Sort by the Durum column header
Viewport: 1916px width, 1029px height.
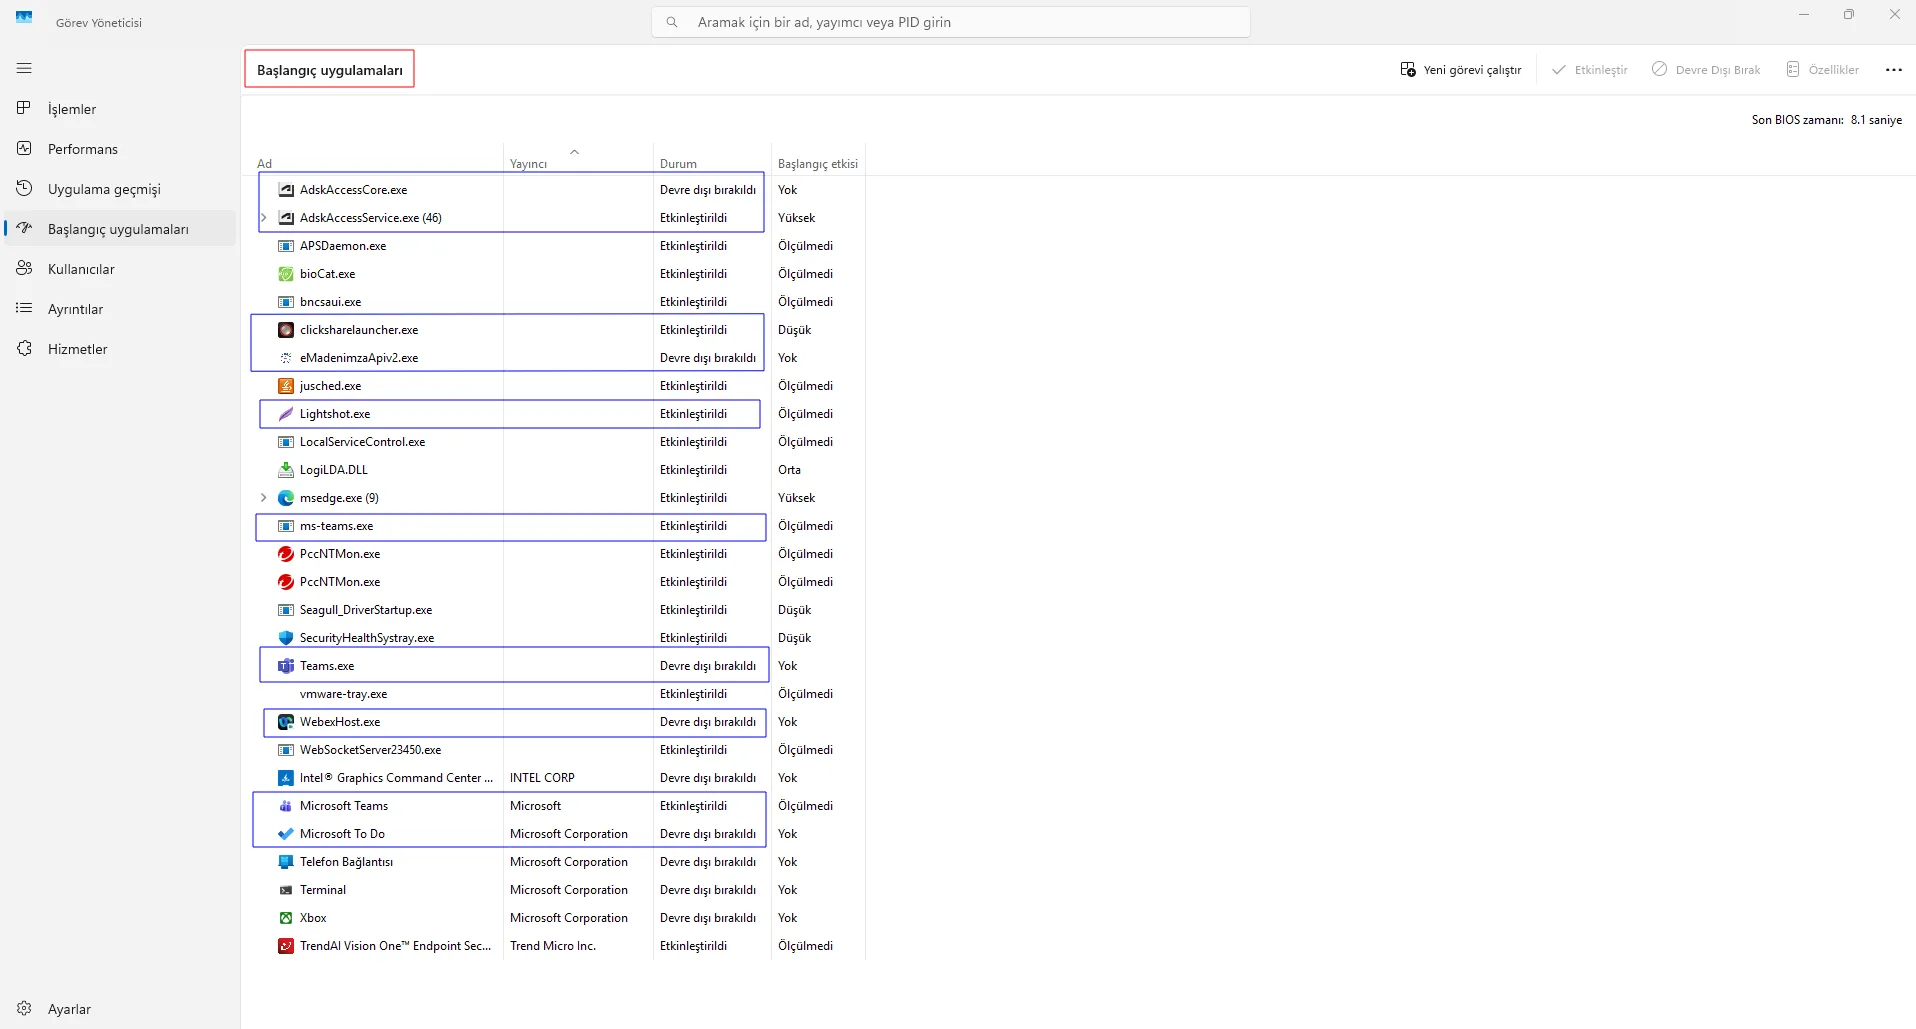pyautogui.click(x=678, y=164)
